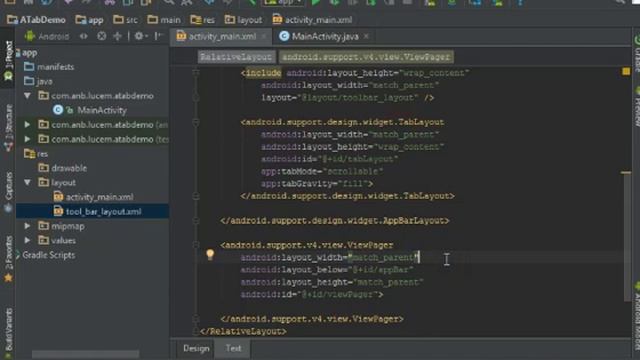Viewport: 640px width, 360px height.
Task: Click app:tabMode="scrollable" line
Action: pos(322,171)
